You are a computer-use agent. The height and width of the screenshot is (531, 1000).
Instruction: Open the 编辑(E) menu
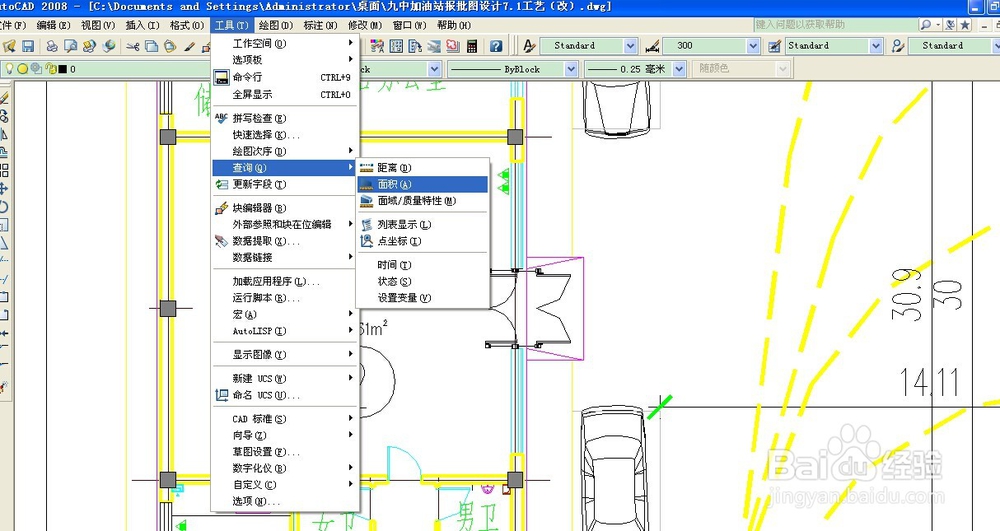point(53,25)
